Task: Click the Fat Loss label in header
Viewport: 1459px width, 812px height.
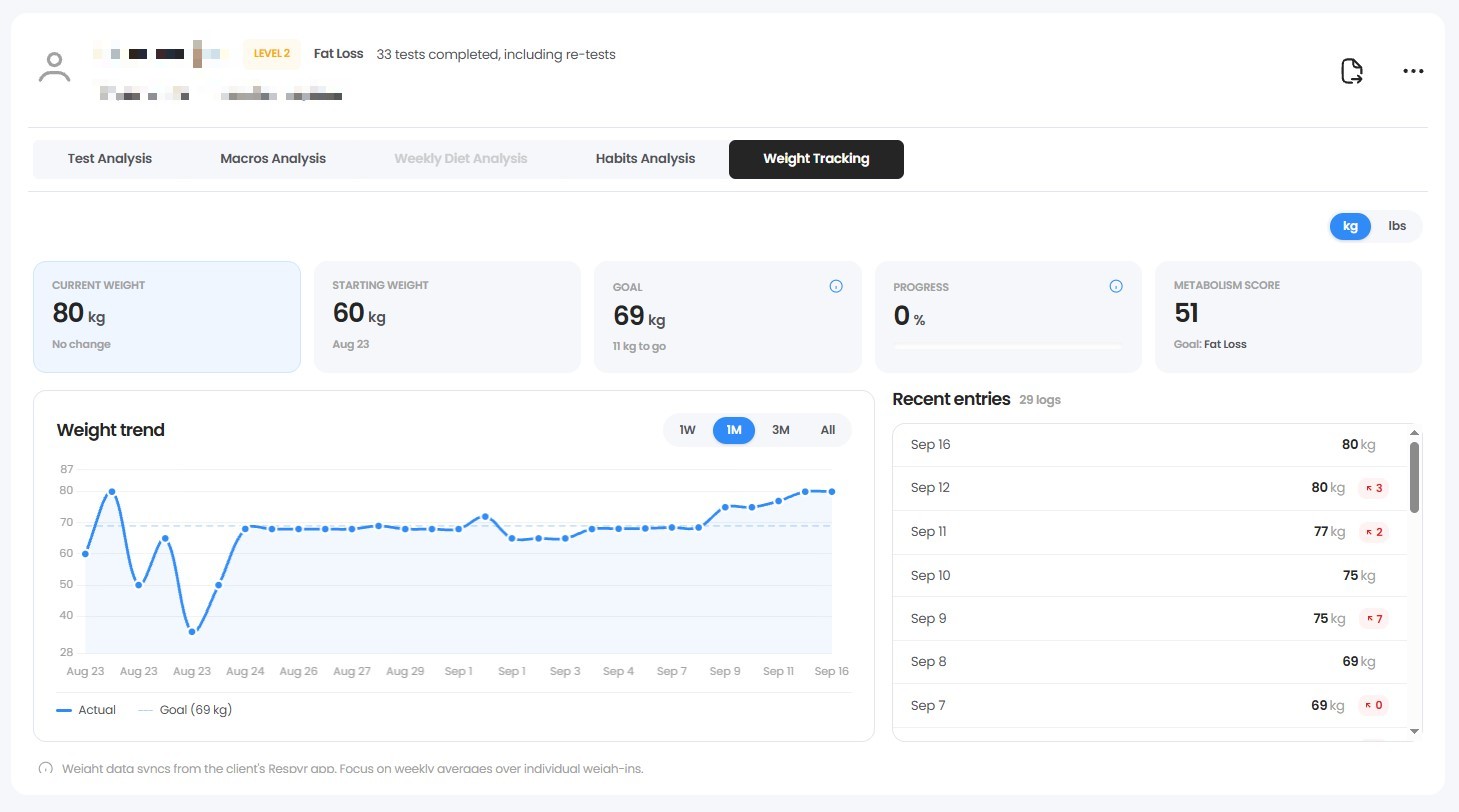Action: [x=338, y=54]
